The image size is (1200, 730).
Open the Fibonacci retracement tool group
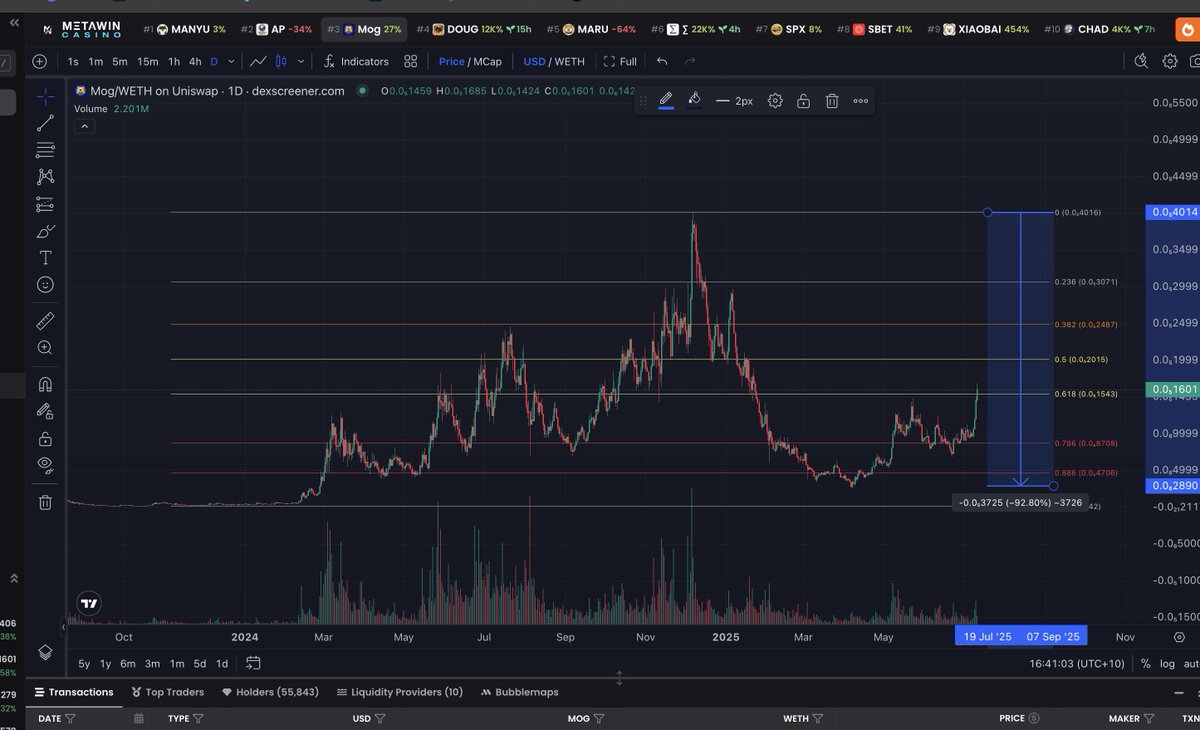pos(45,150)
